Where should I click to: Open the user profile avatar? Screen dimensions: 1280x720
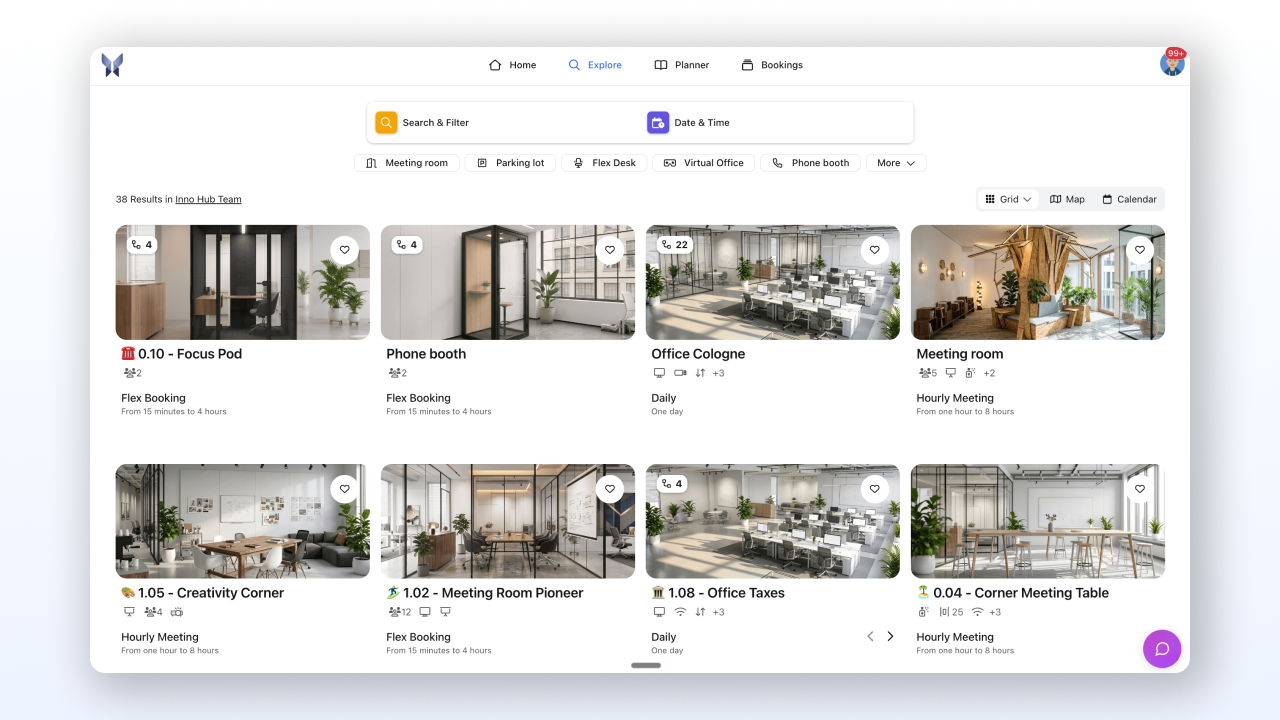click(1172, 64)
